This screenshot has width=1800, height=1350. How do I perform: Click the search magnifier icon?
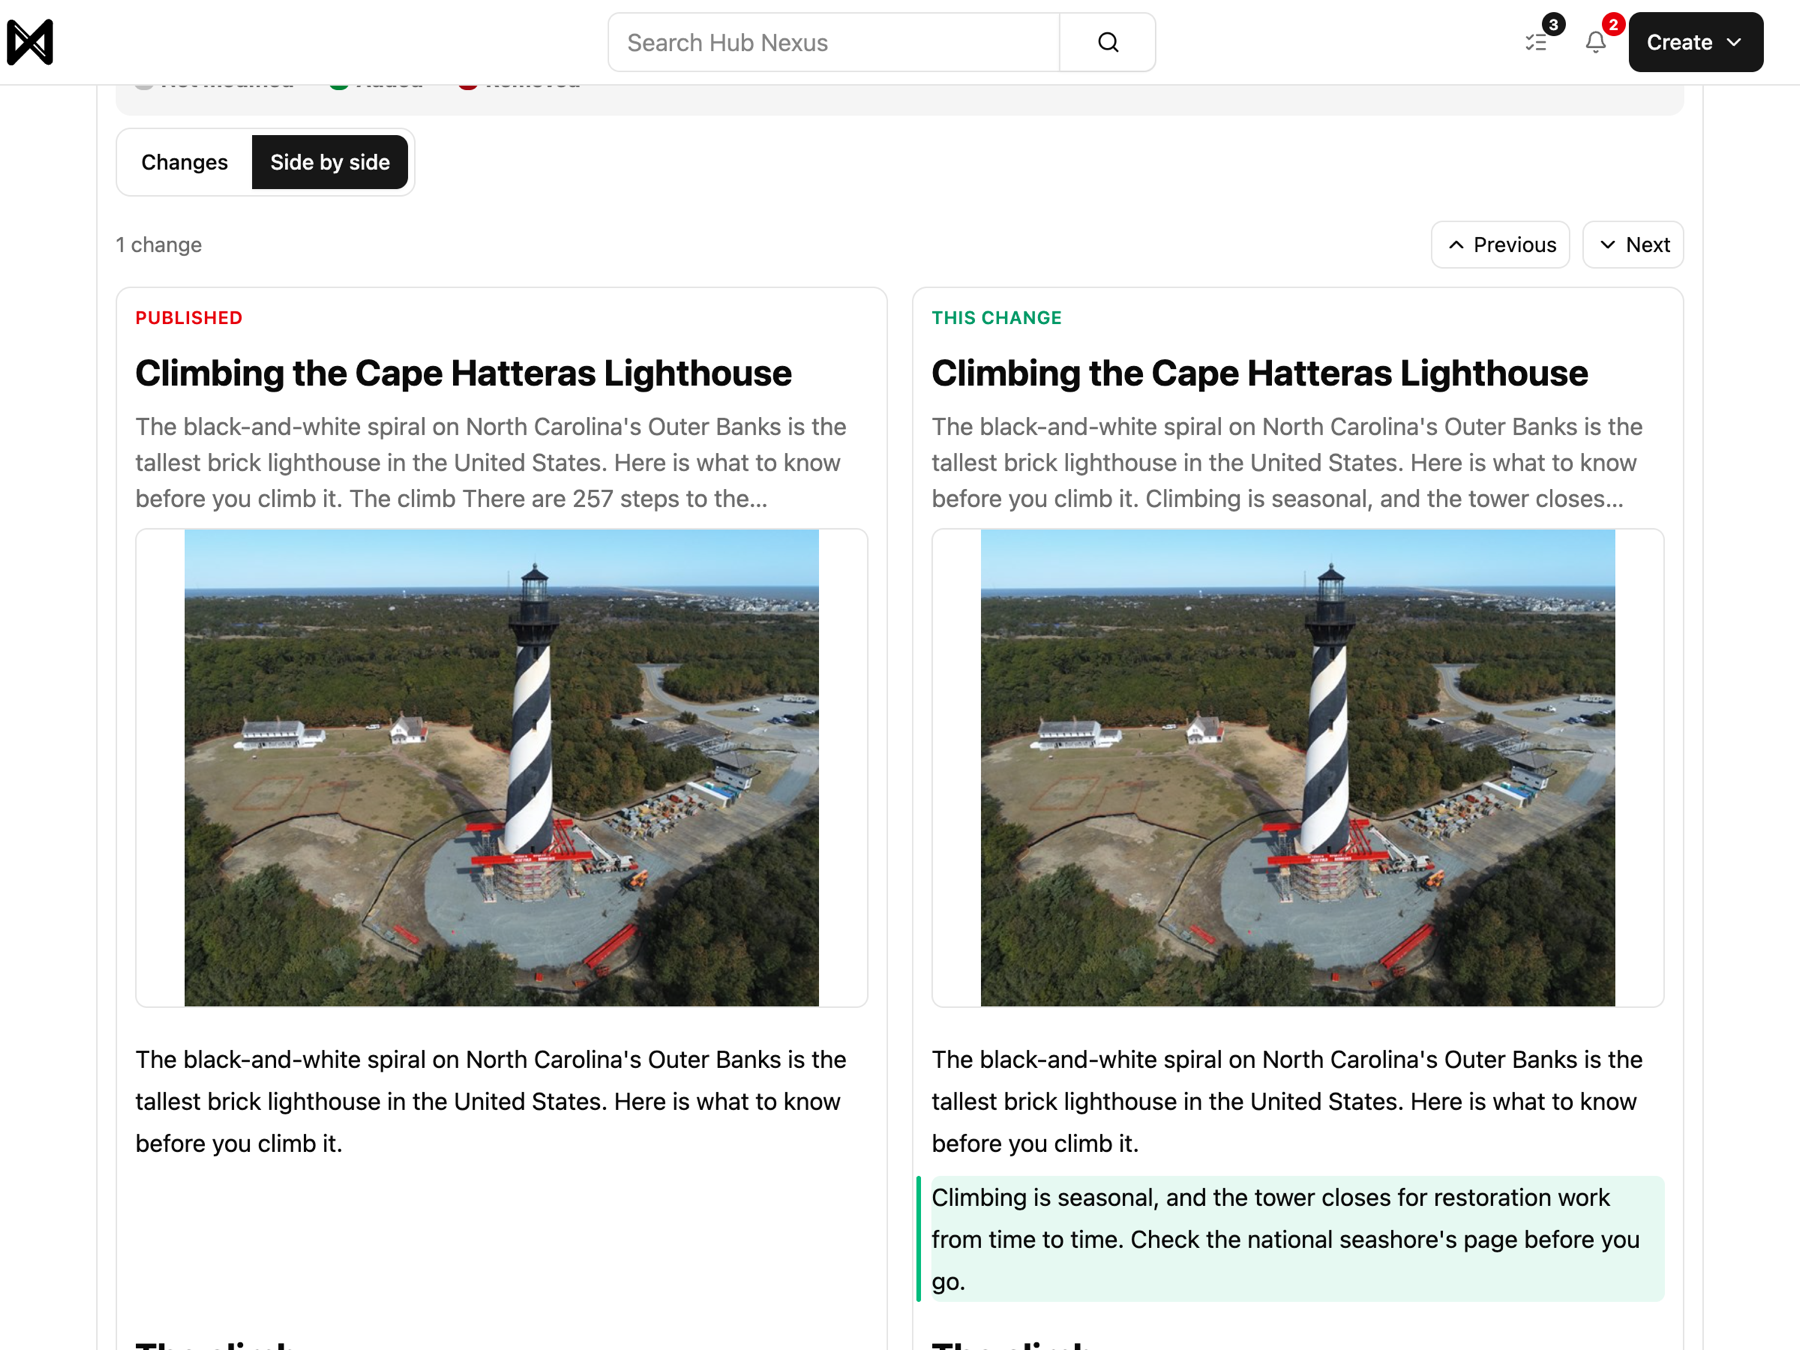click(x=1107, y=42)
